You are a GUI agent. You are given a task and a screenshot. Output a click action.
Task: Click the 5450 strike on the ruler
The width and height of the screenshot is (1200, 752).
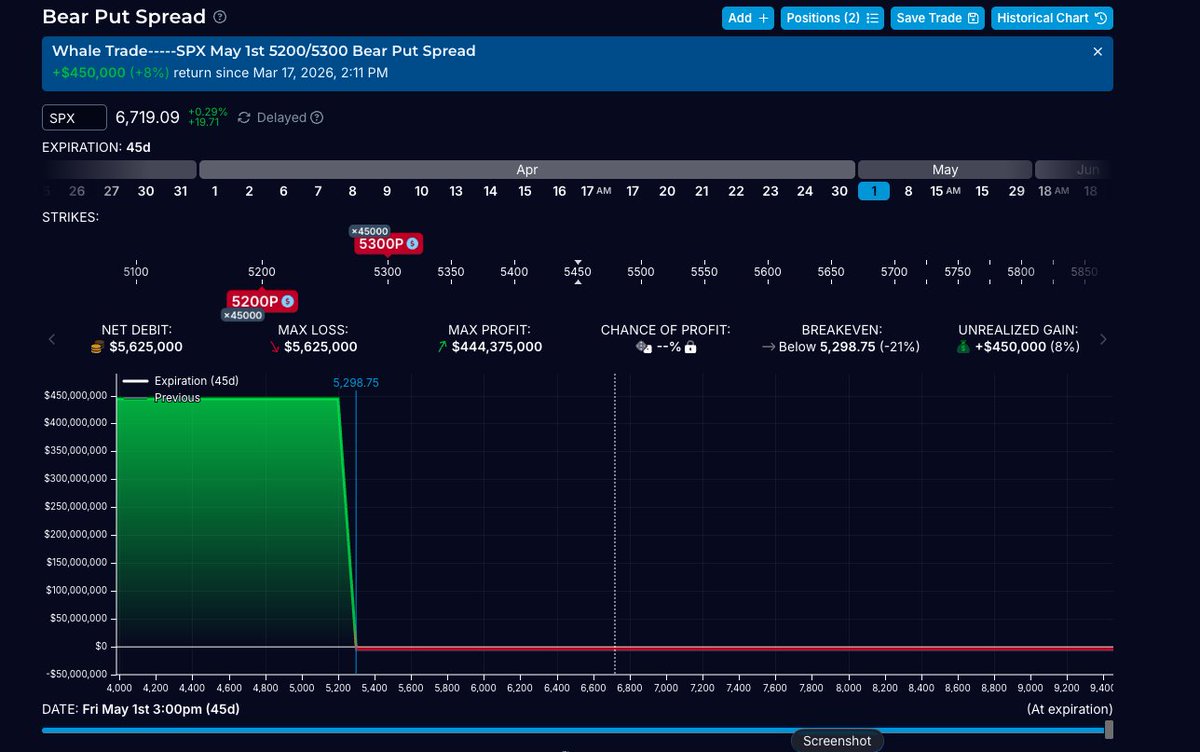[577, 272]
